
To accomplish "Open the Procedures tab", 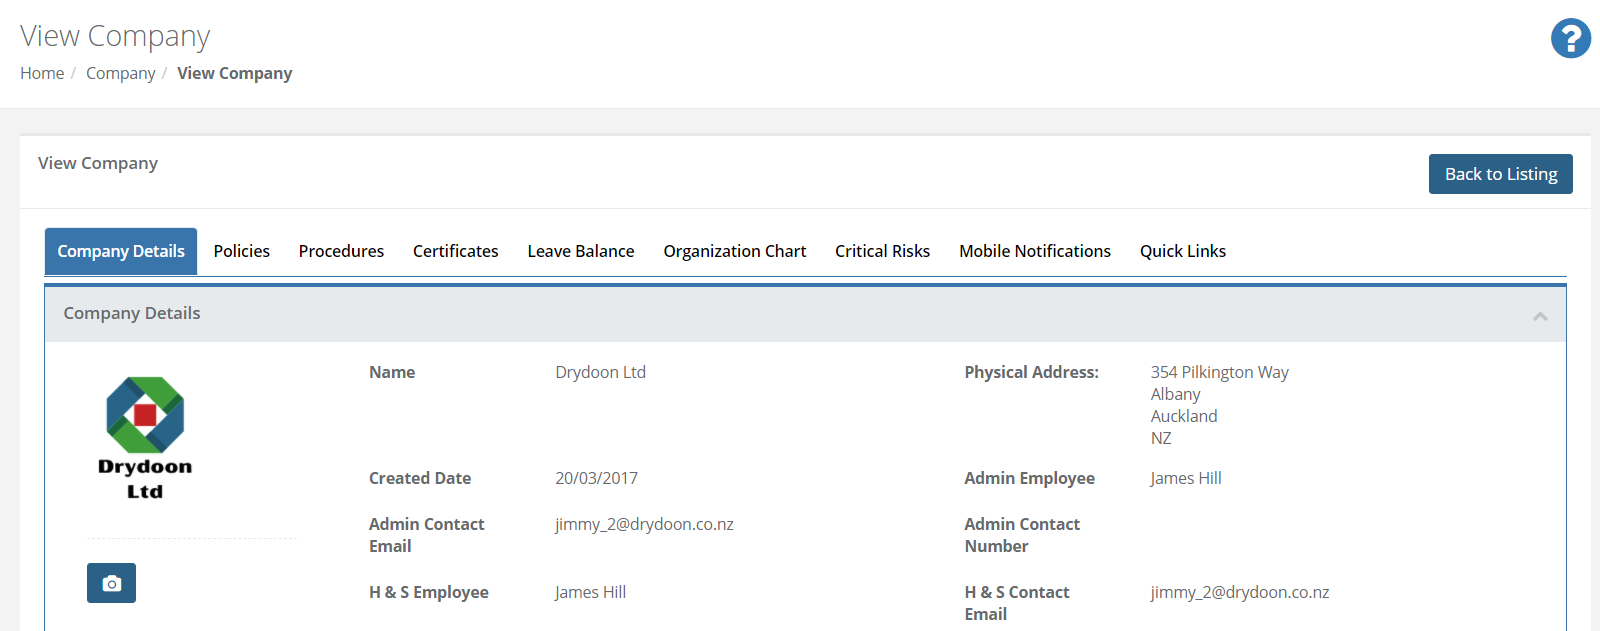I will point(341,251).
